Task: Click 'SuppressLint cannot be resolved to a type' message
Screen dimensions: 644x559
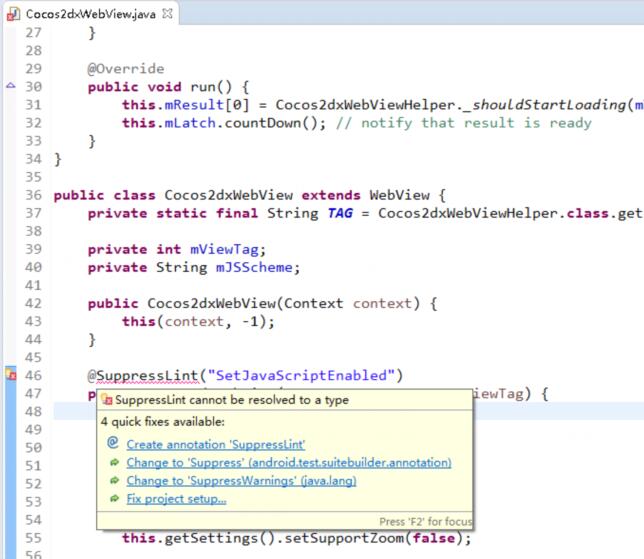Action: click(232, 400)
